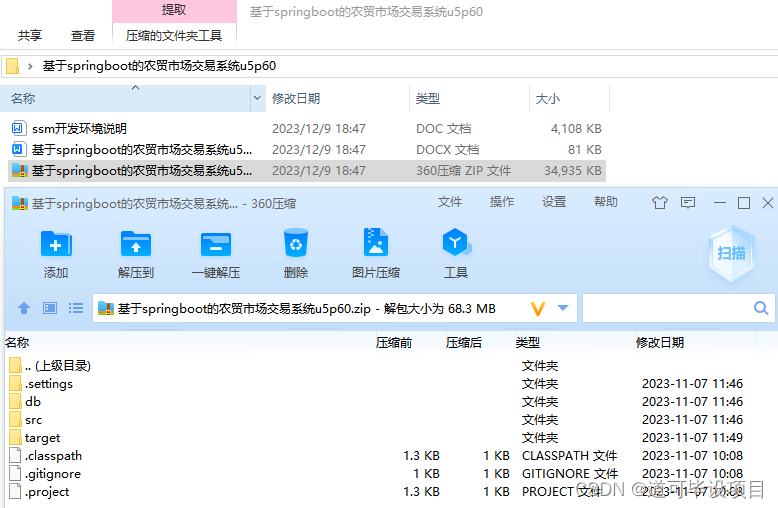Click the search magnifier icon in 360压缩
Screen dimensions: 778x508
(761, 308)
